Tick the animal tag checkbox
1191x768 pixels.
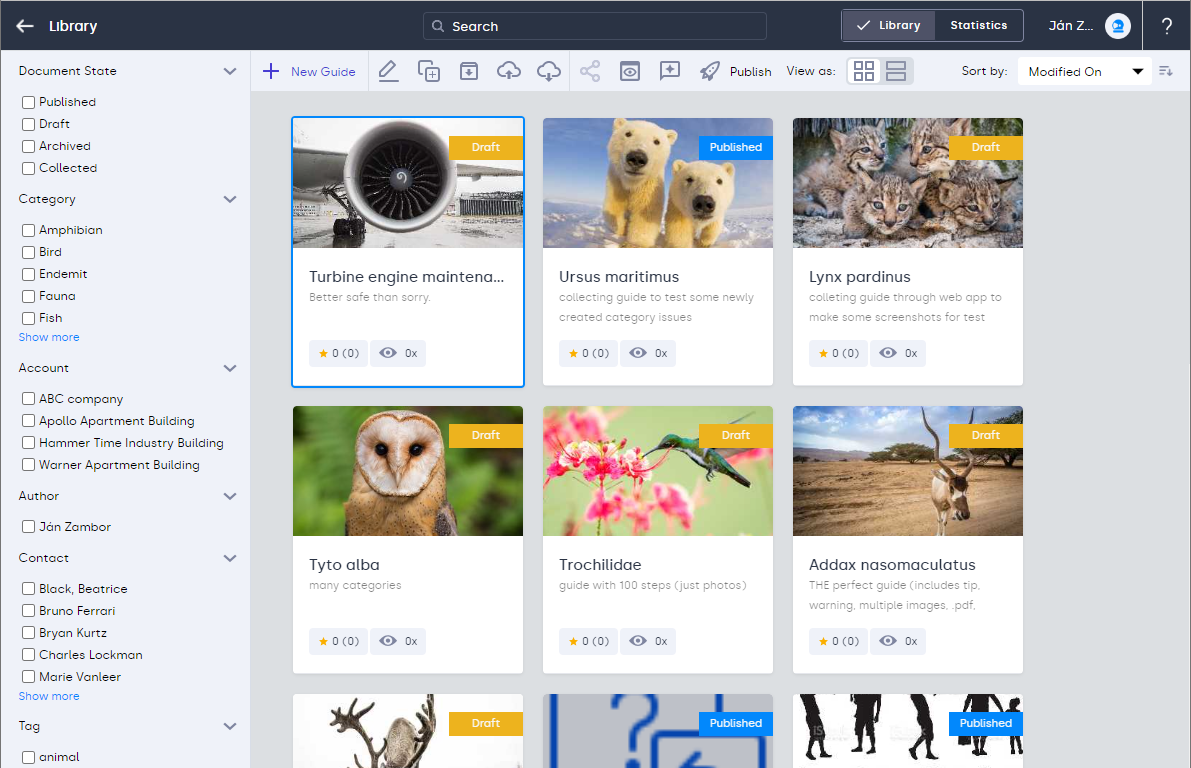pos(28,757)
